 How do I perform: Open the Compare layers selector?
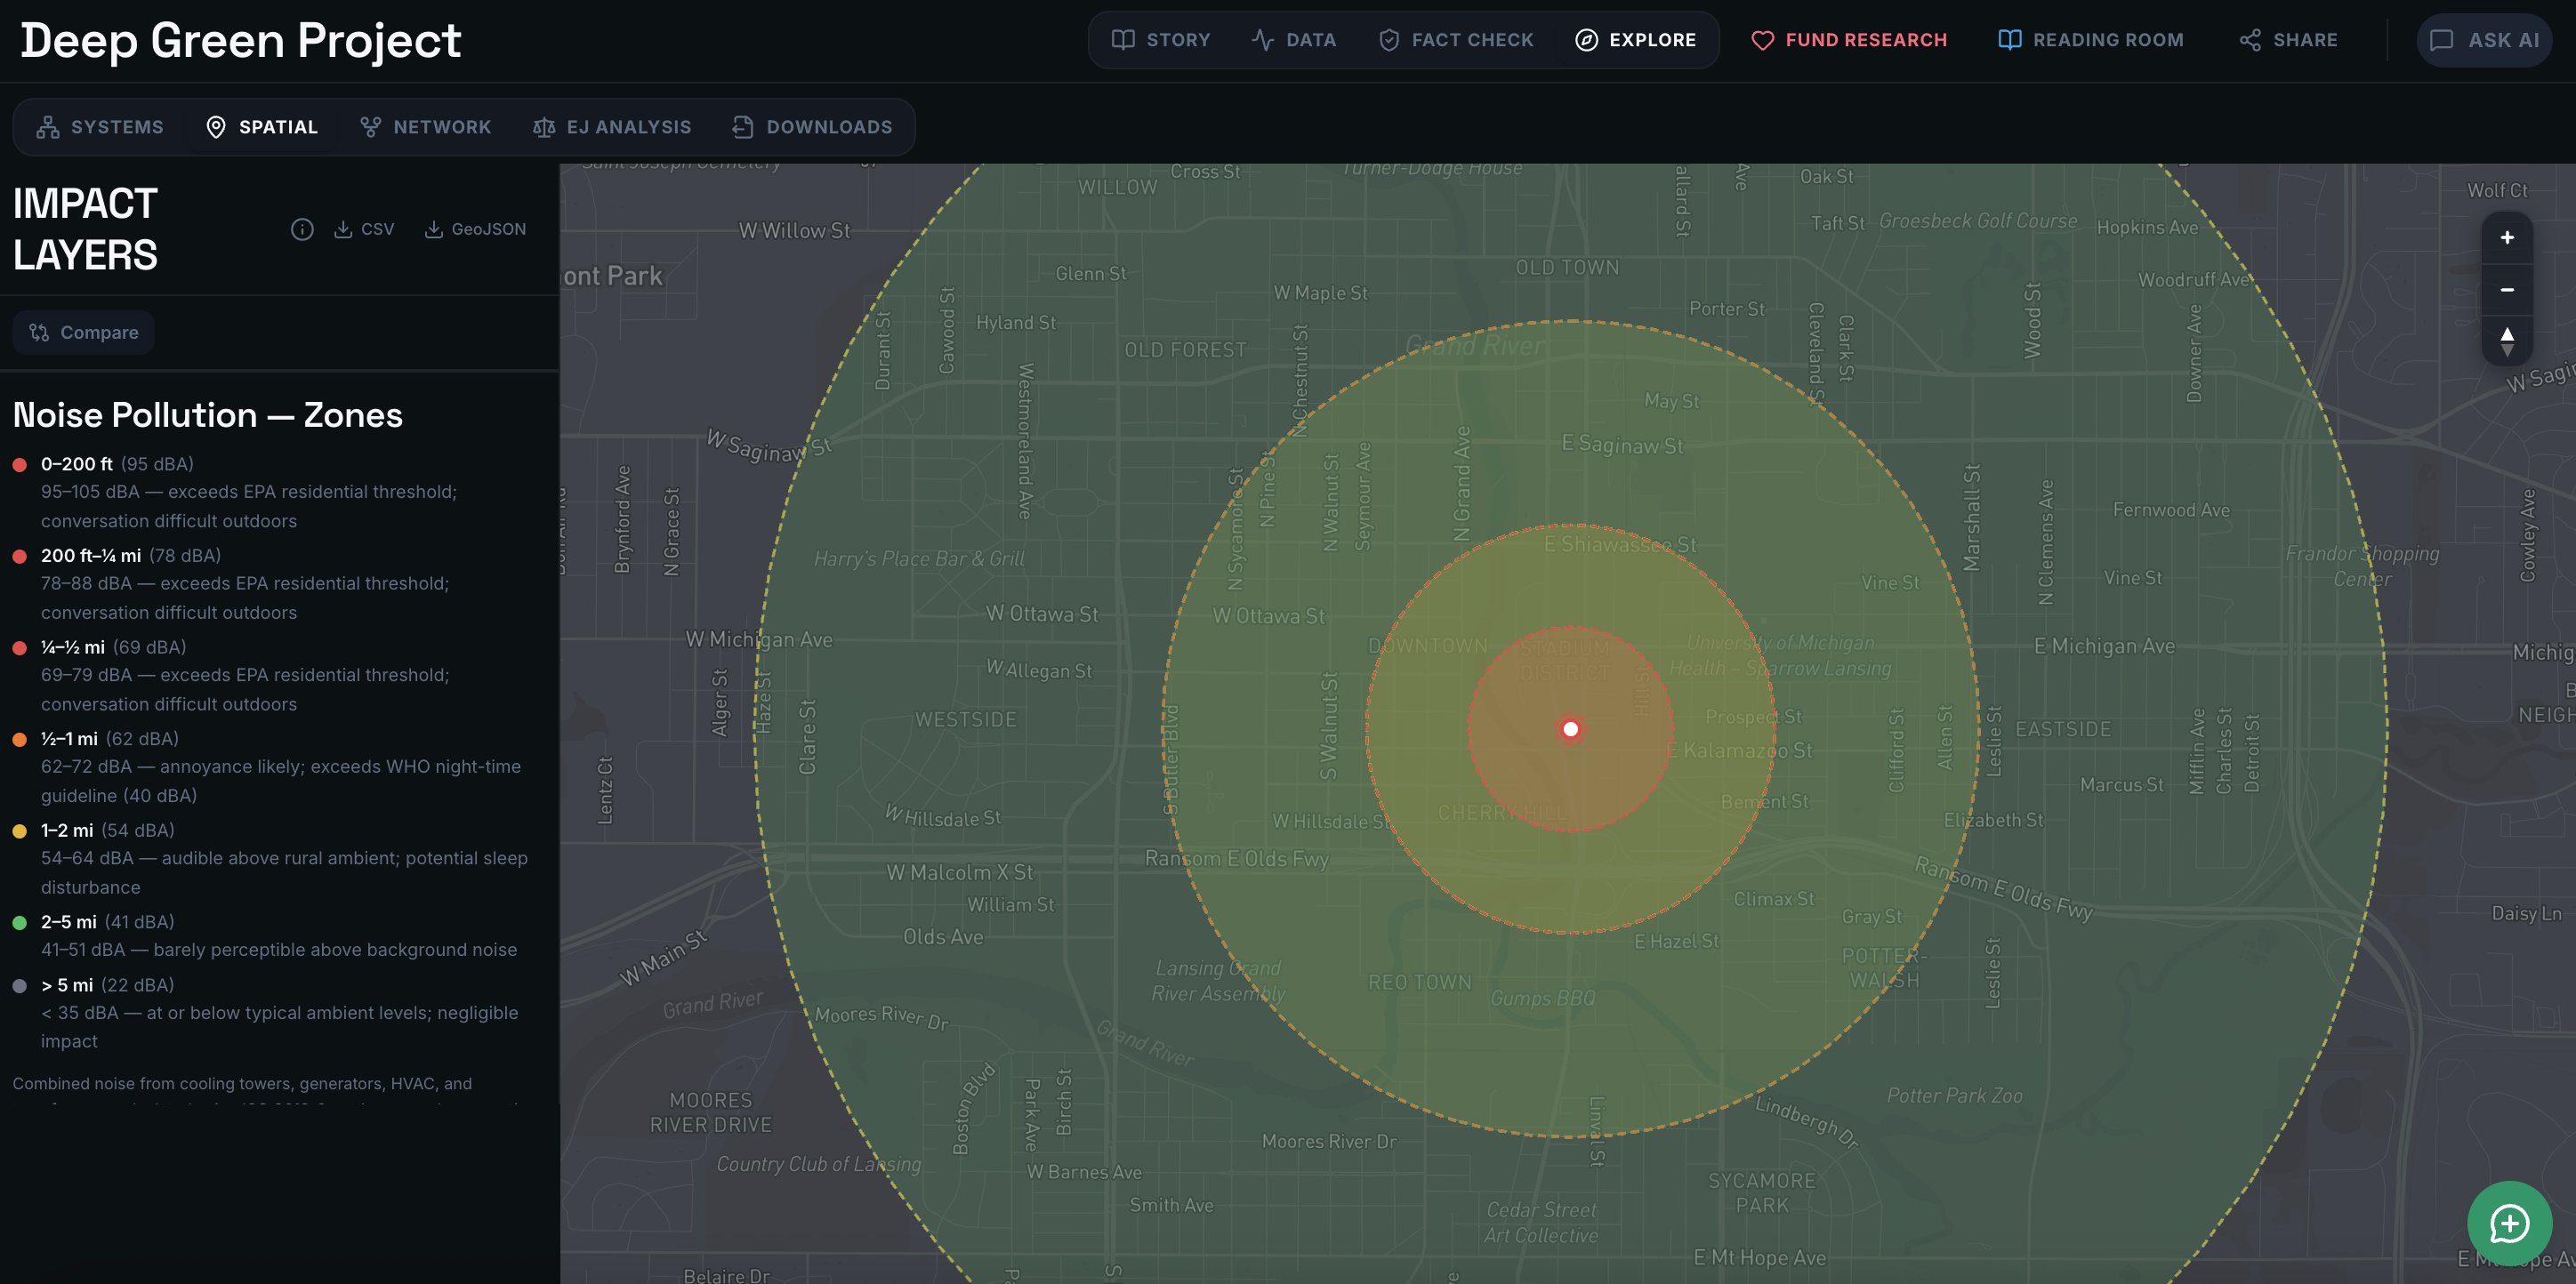[x=83, y=332]
